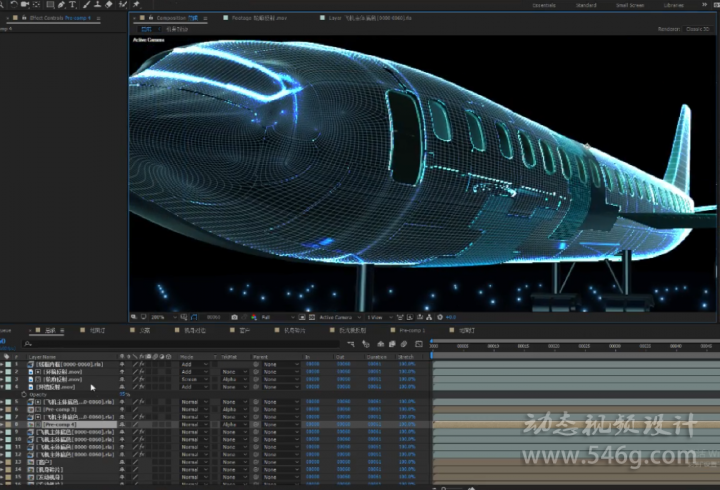Click the Opacity value 35% on layer 4
This screenshot has height=490, width=720.
click(125, 394)
